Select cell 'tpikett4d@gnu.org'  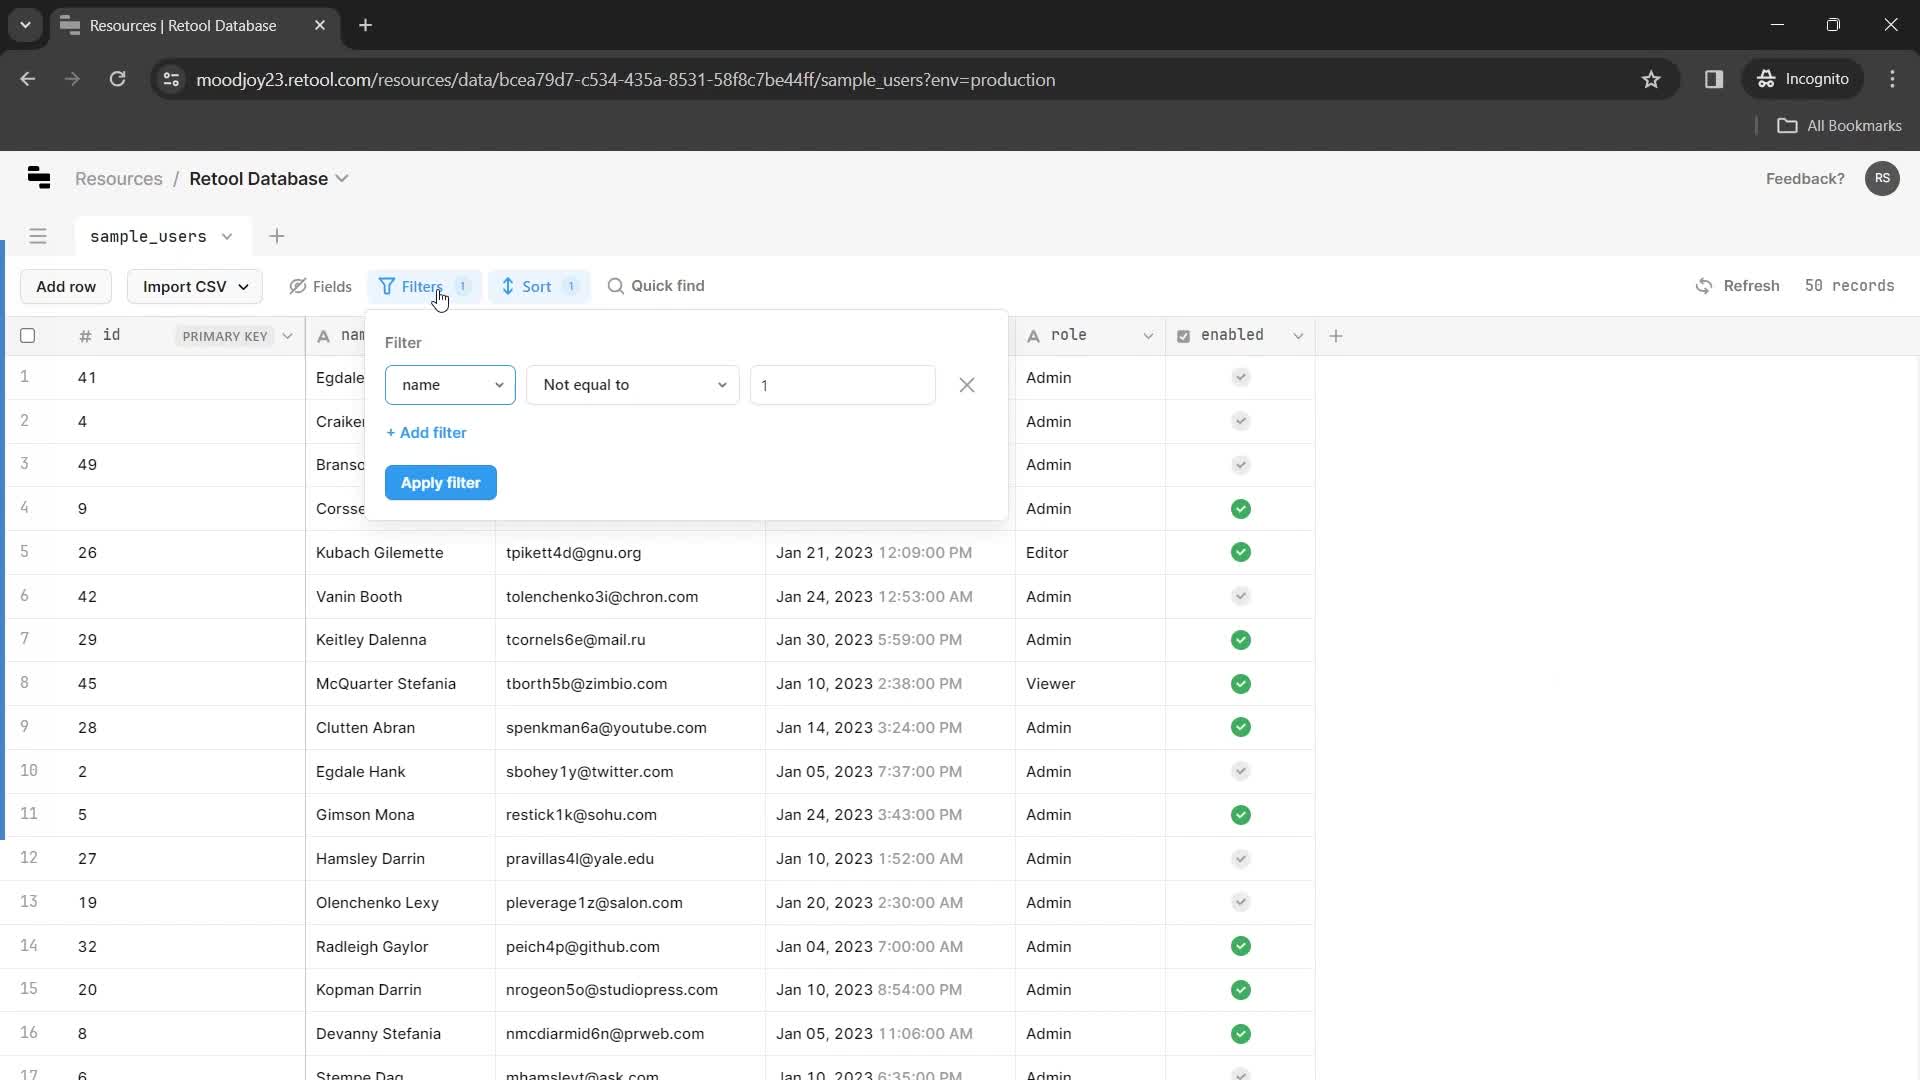630,552
